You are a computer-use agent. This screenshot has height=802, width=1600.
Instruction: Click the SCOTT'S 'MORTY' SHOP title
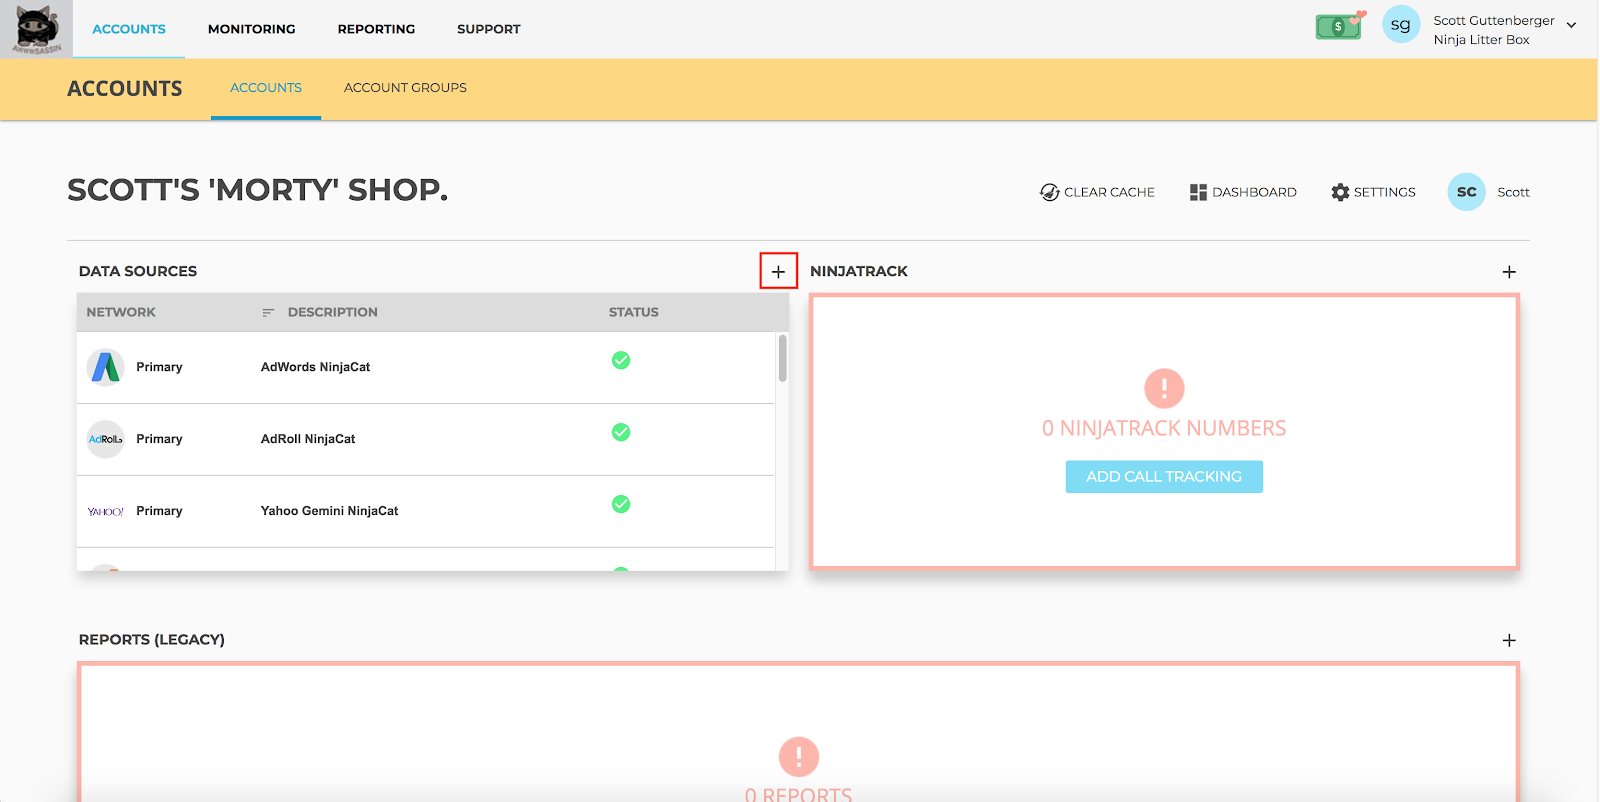(258, 190)
